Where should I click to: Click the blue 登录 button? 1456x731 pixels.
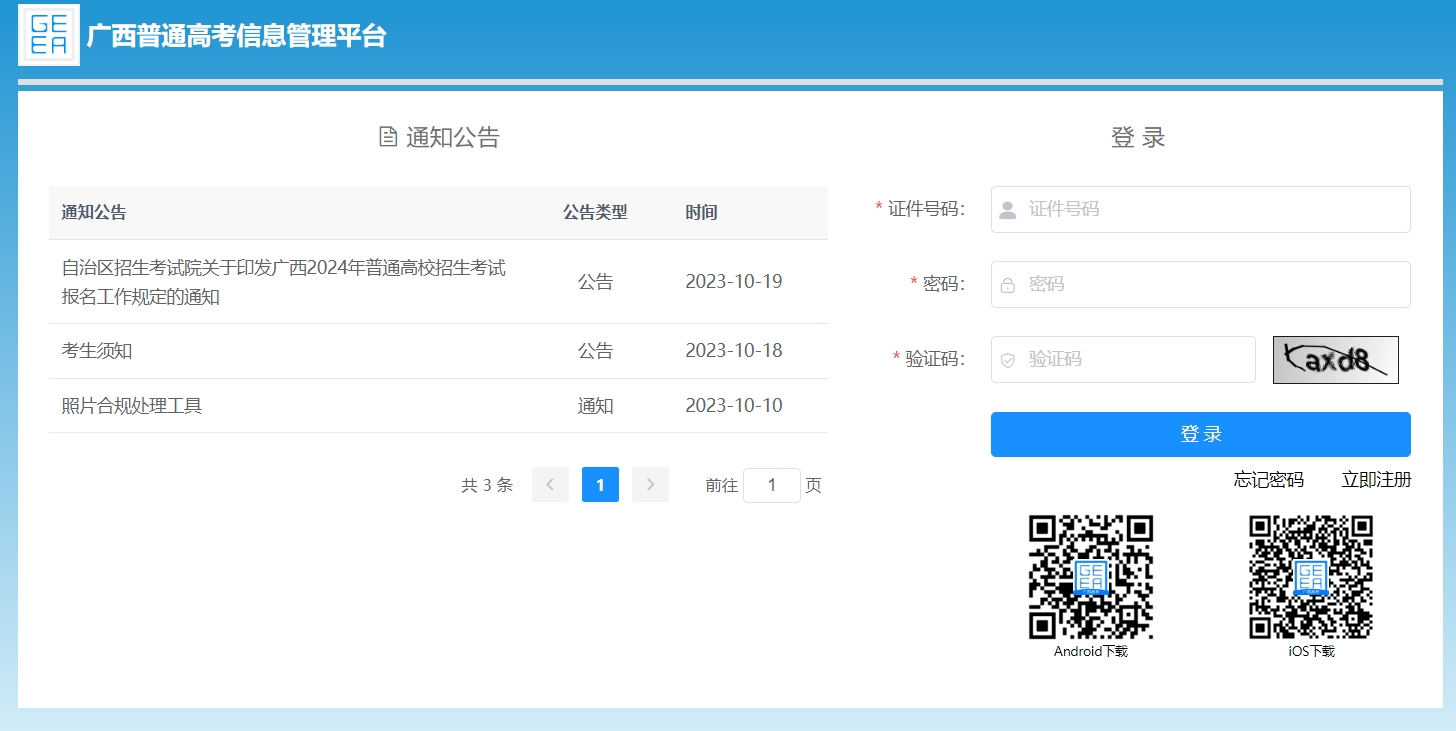click(x=1200, y=434)
